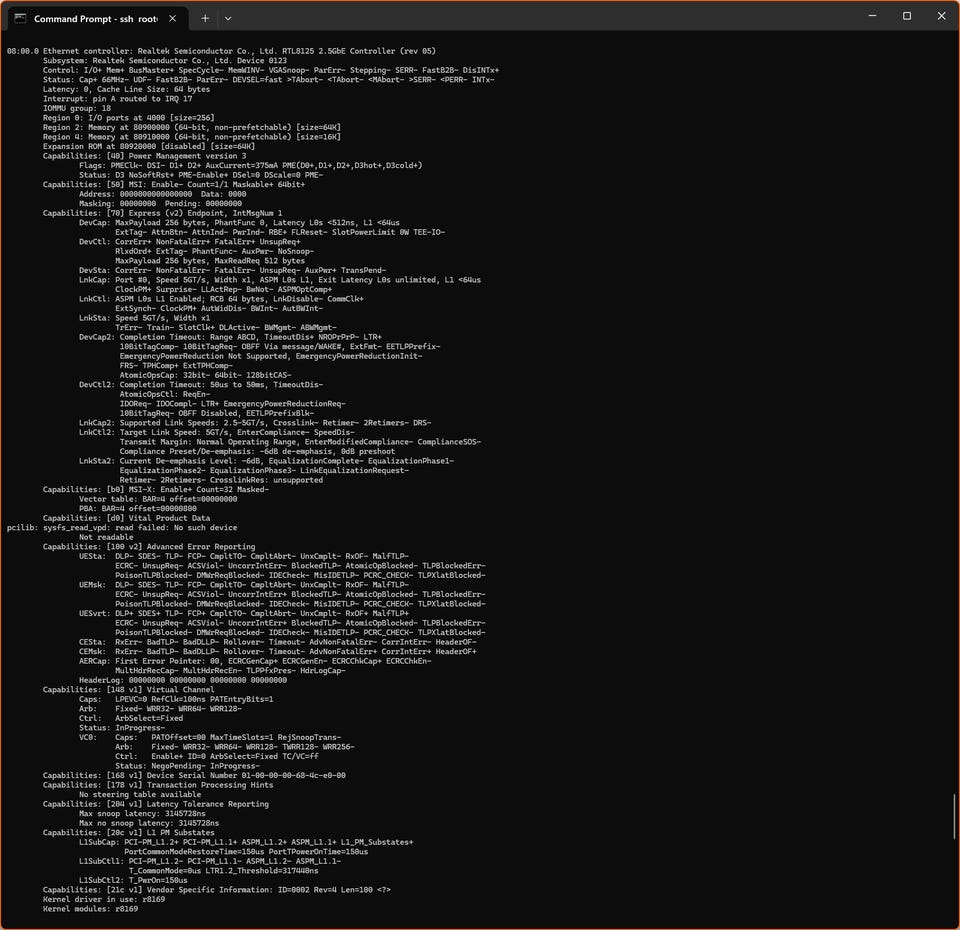Close the Command Prompt ssh tab

coord(173,18)
